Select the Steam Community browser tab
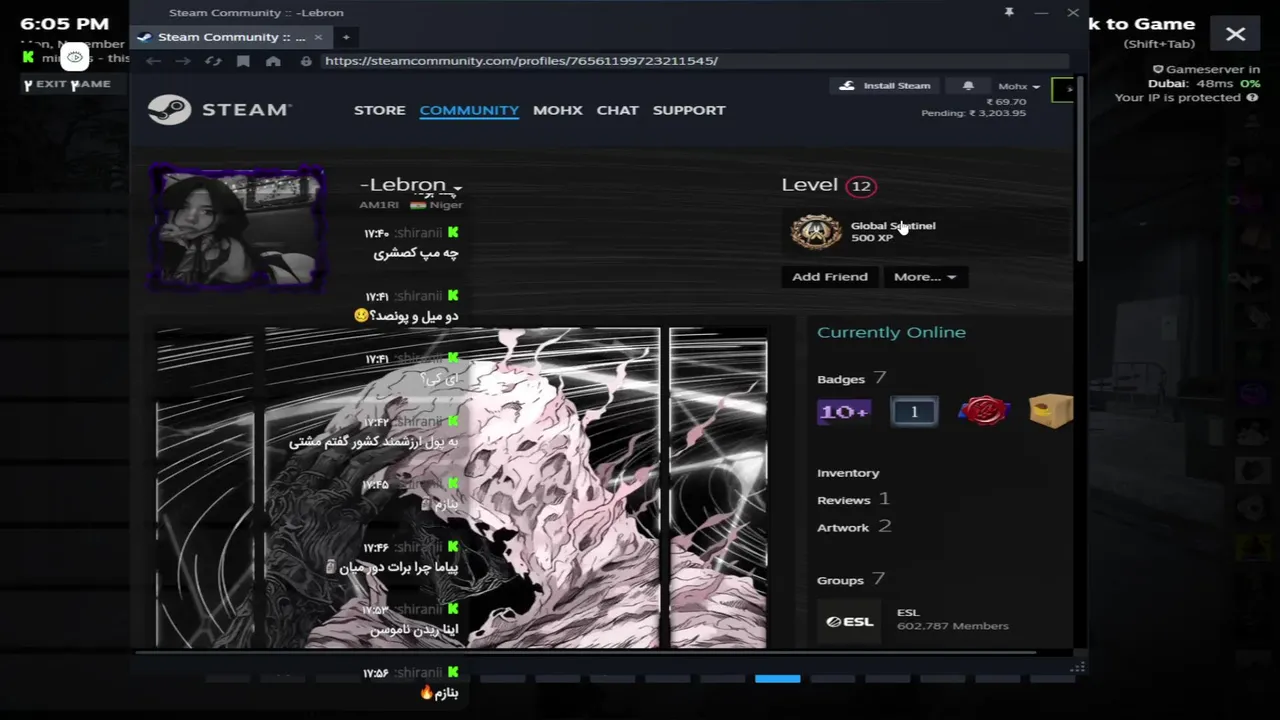Screen dimensions: 1280x720 [x=231, y=37]
